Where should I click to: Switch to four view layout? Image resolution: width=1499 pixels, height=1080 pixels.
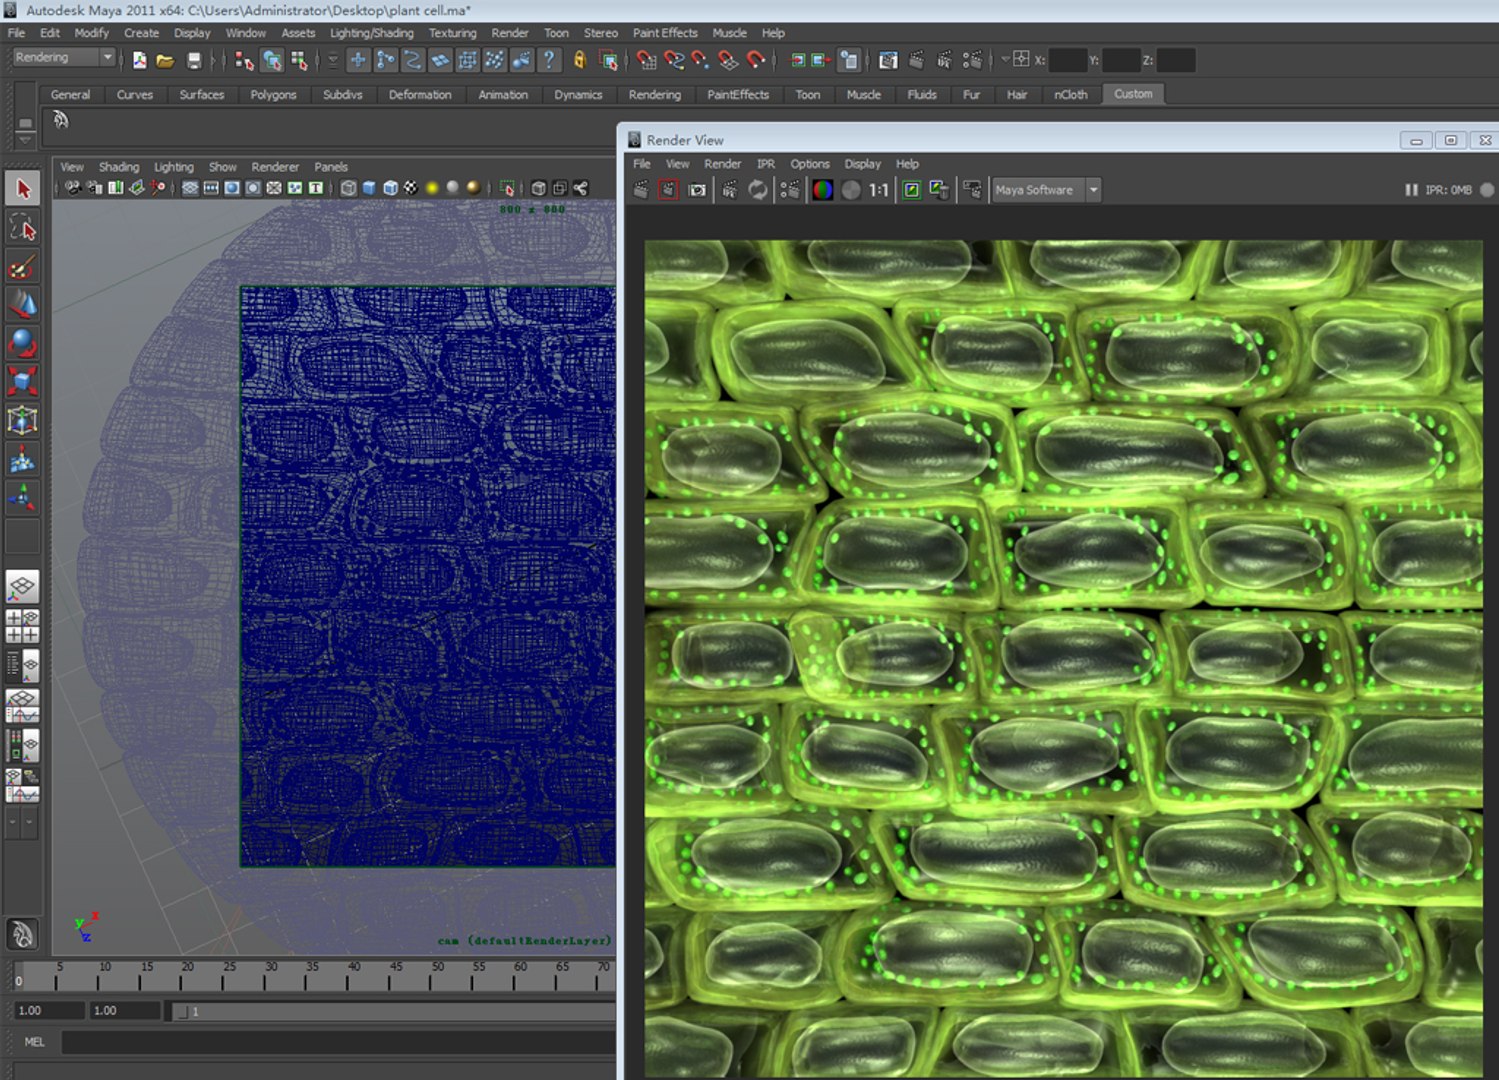point(22,626)
